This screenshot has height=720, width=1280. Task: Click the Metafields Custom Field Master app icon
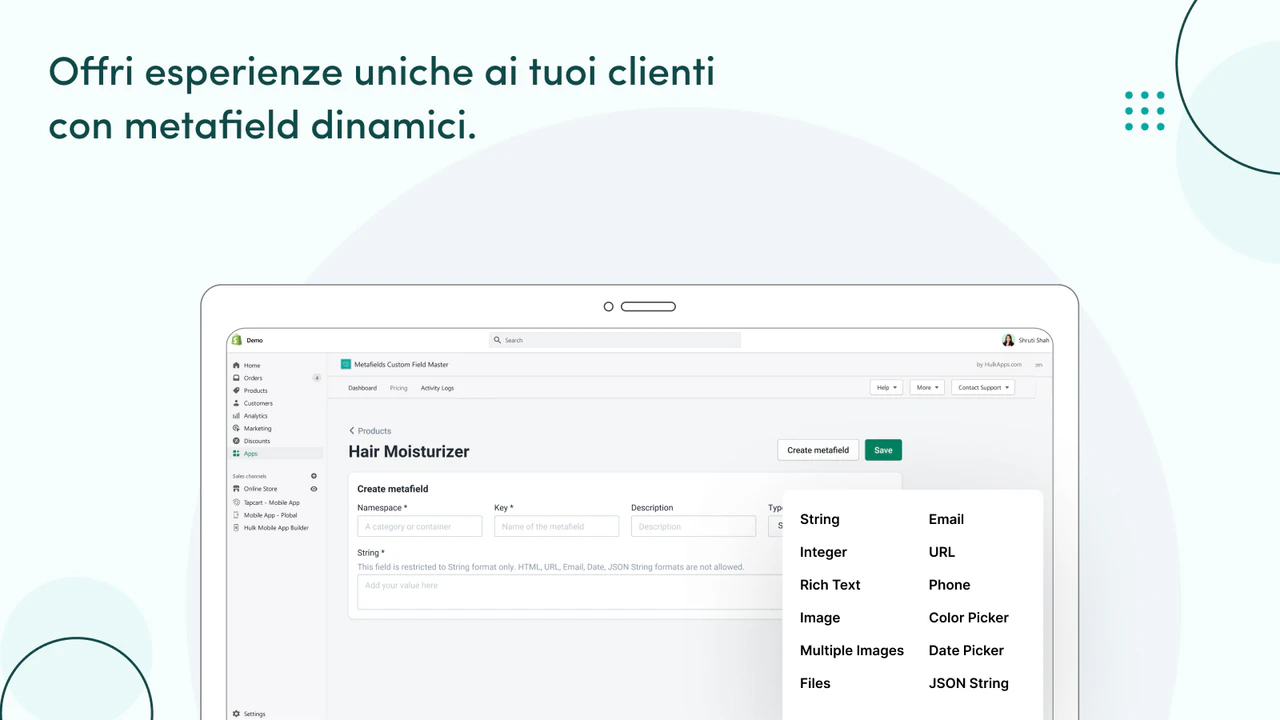(346, 364)
